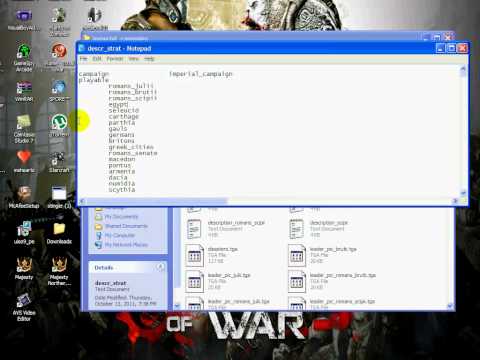The height and width of the screenshot is (360, 480).
Task: Click the 'pontus' line in Notepad
Action: tap(120, 165)
